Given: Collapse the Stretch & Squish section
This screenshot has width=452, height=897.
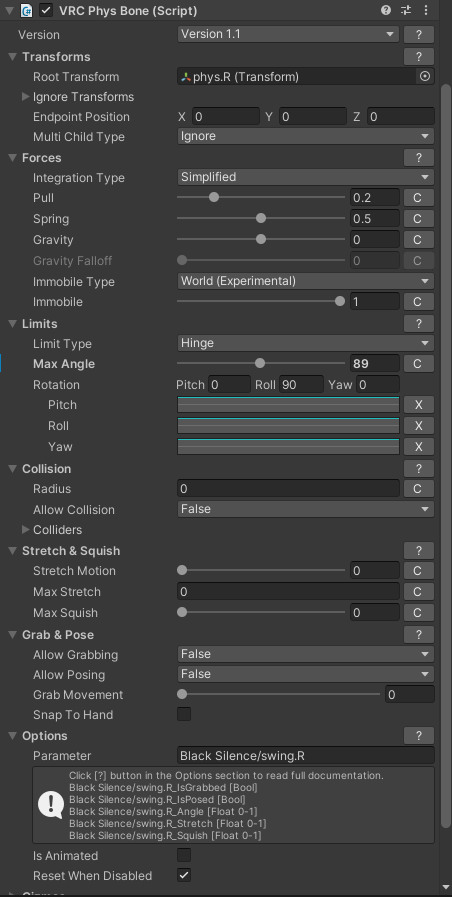Looking at the screenshot, I should [13, 551].
